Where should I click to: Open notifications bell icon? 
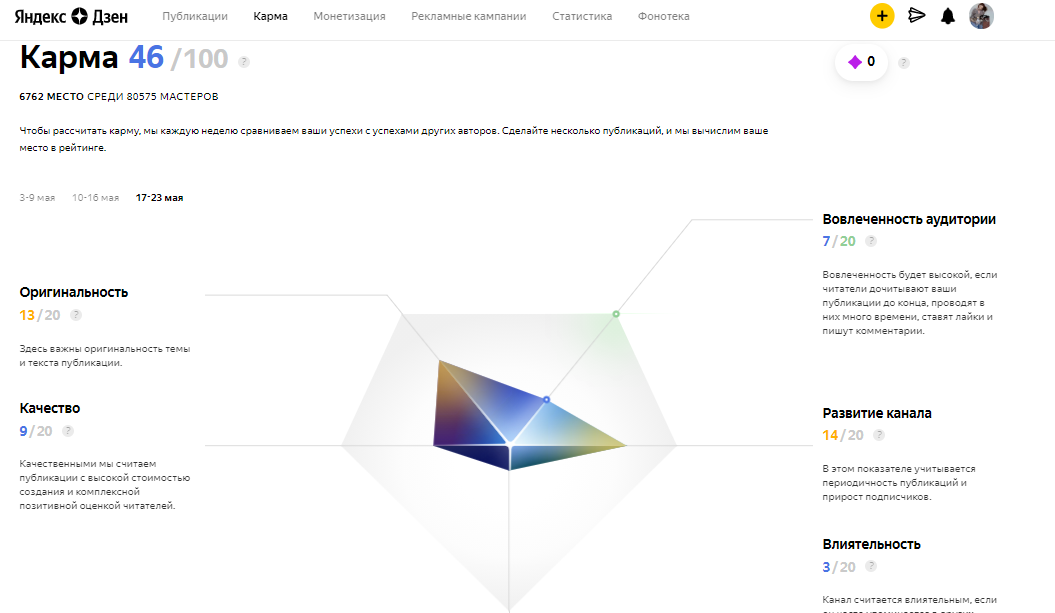coord(947,16)
